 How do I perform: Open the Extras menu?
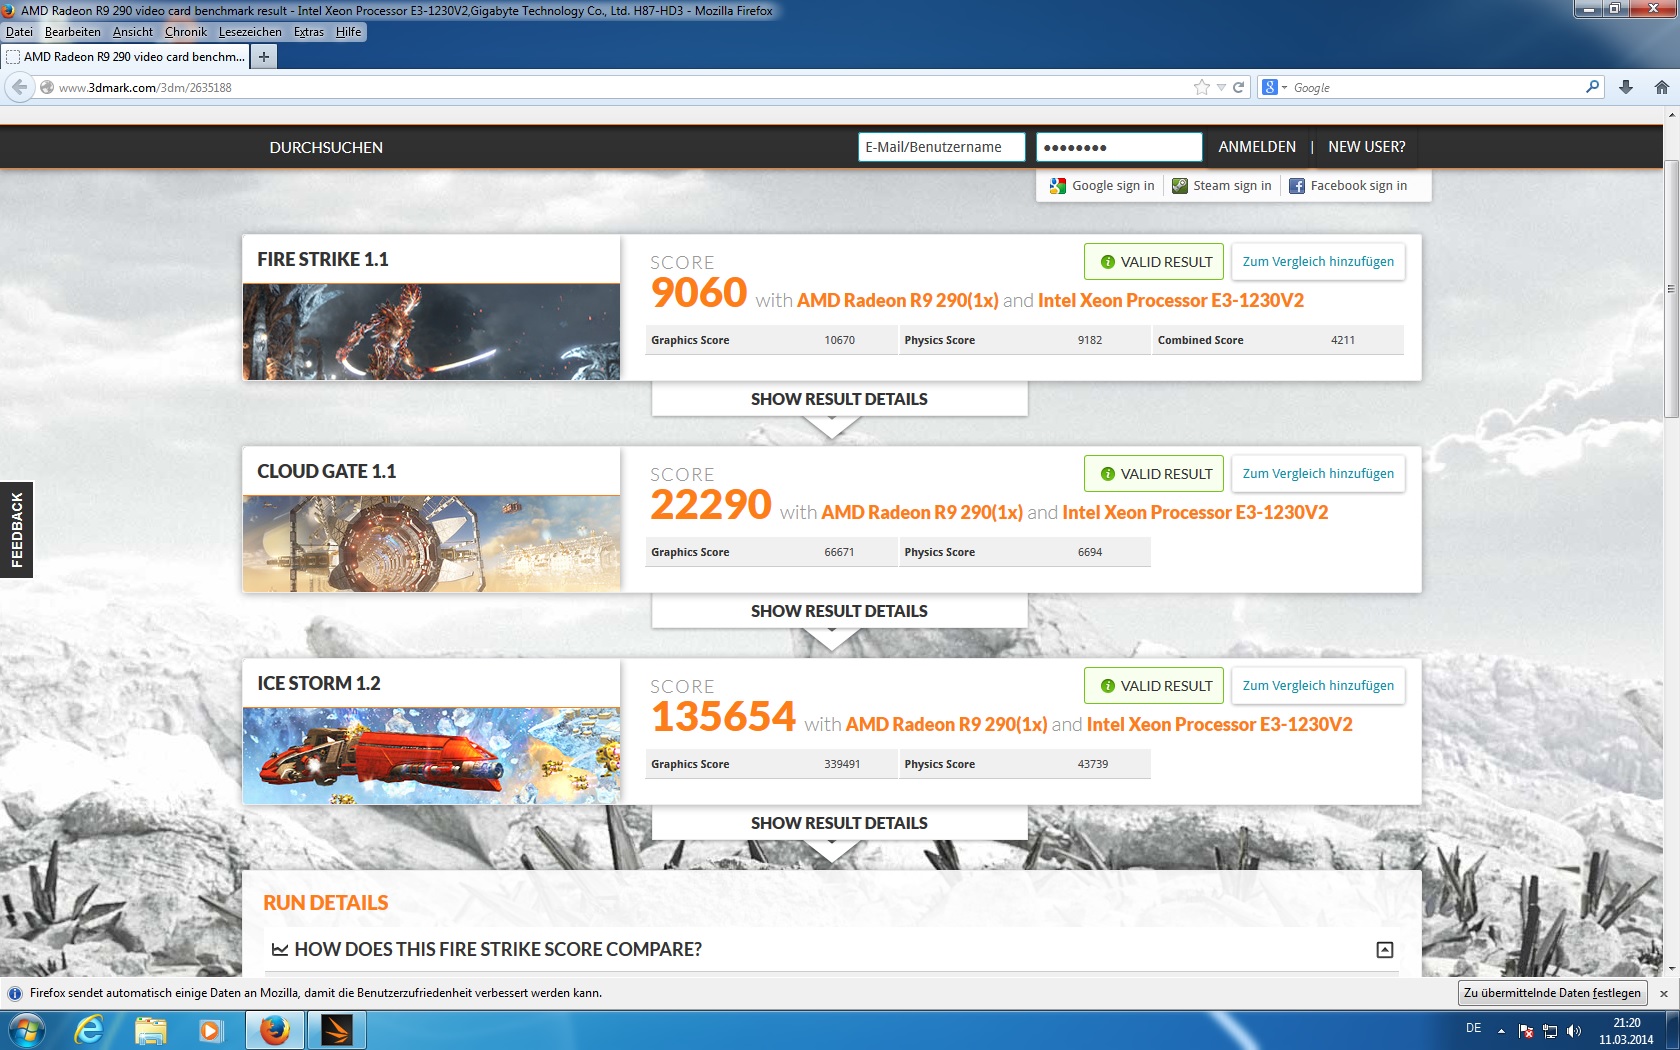309,32
